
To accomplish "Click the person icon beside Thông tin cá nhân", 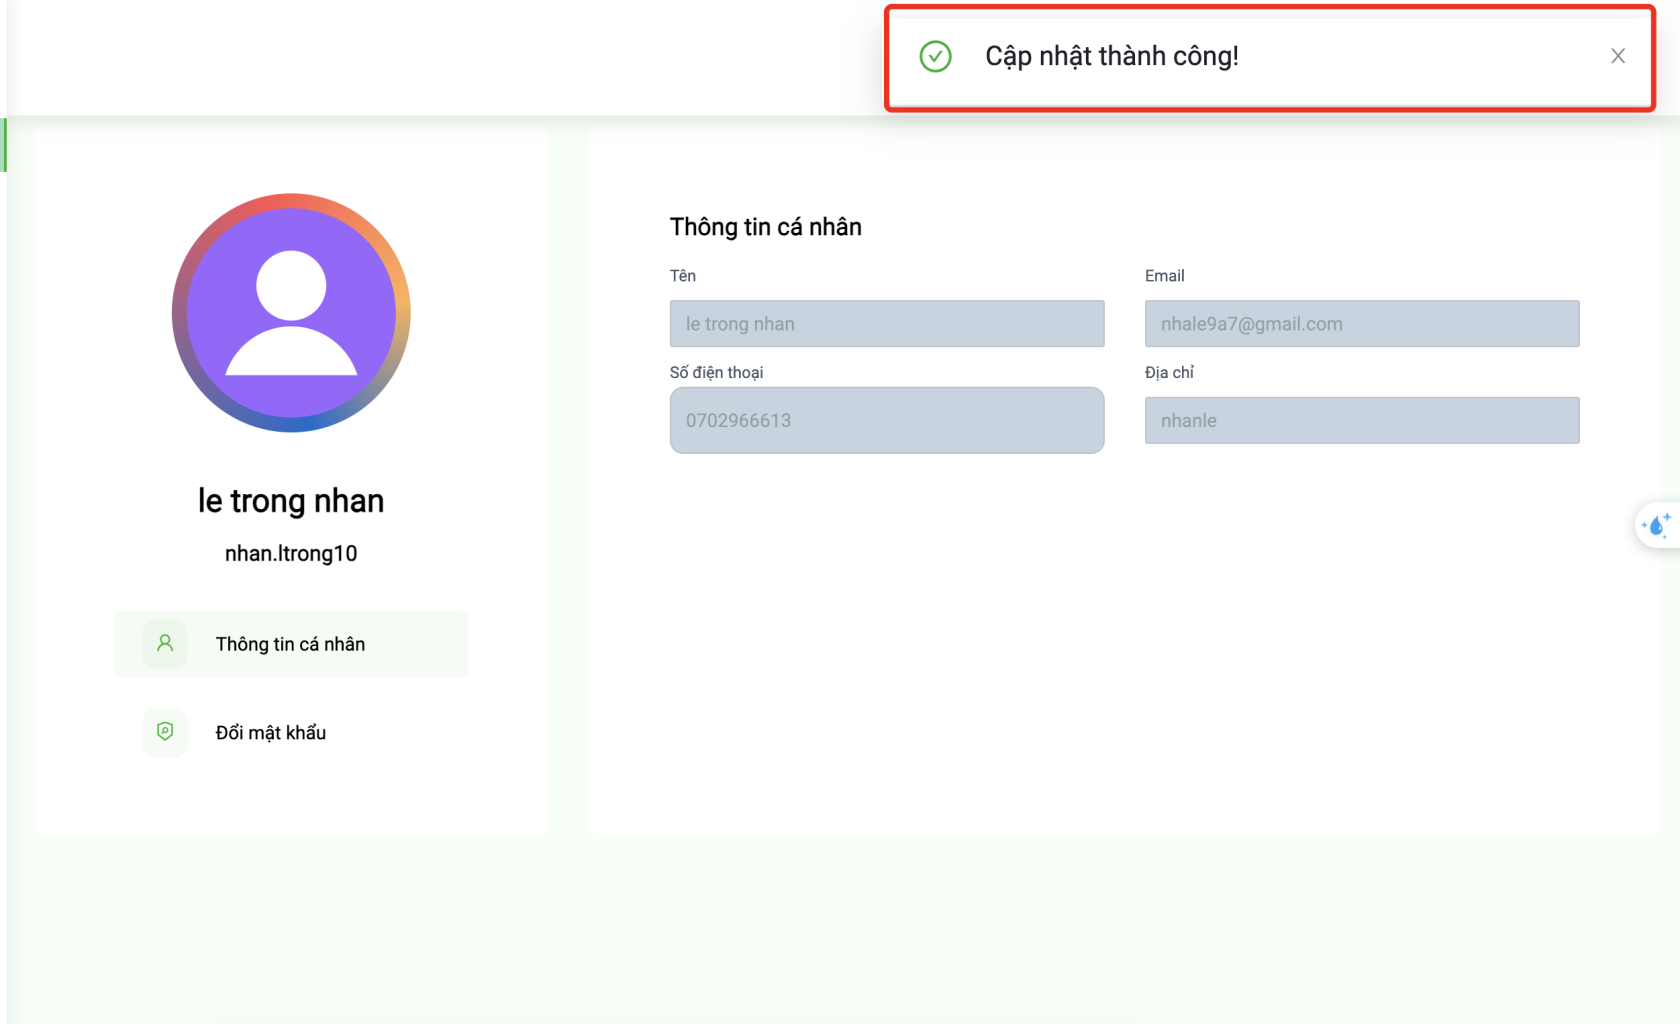I will click(165, 644).
